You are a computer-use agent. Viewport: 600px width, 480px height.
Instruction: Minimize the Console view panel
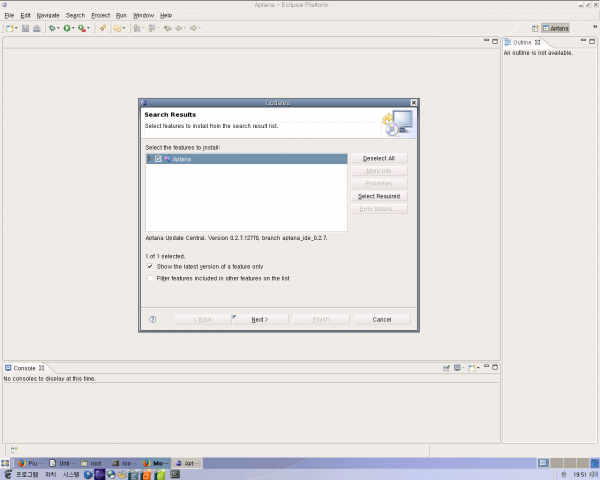tap(486, 367)
